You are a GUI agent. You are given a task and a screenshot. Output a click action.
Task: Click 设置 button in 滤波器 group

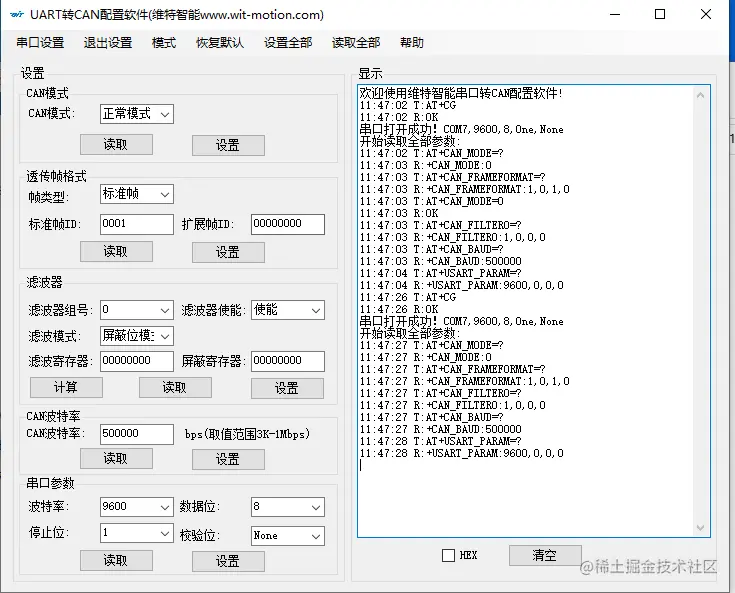click(x=287, y=388)
